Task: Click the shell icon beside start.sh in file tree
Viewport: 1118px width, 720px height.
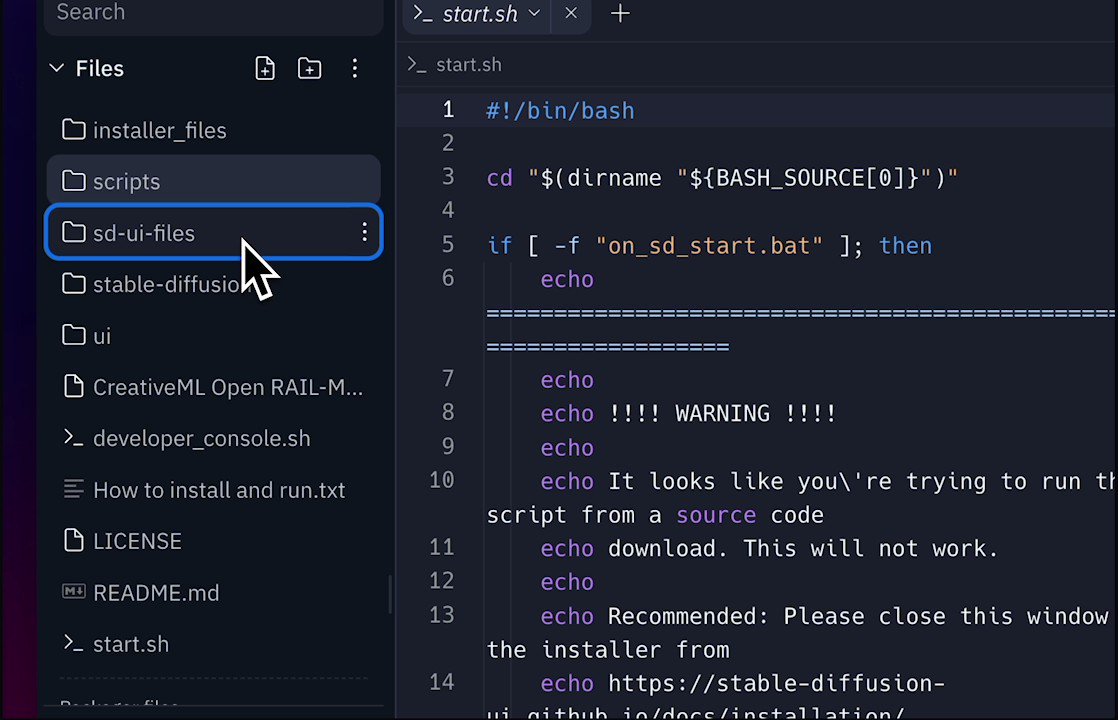Action: (73, 642)
